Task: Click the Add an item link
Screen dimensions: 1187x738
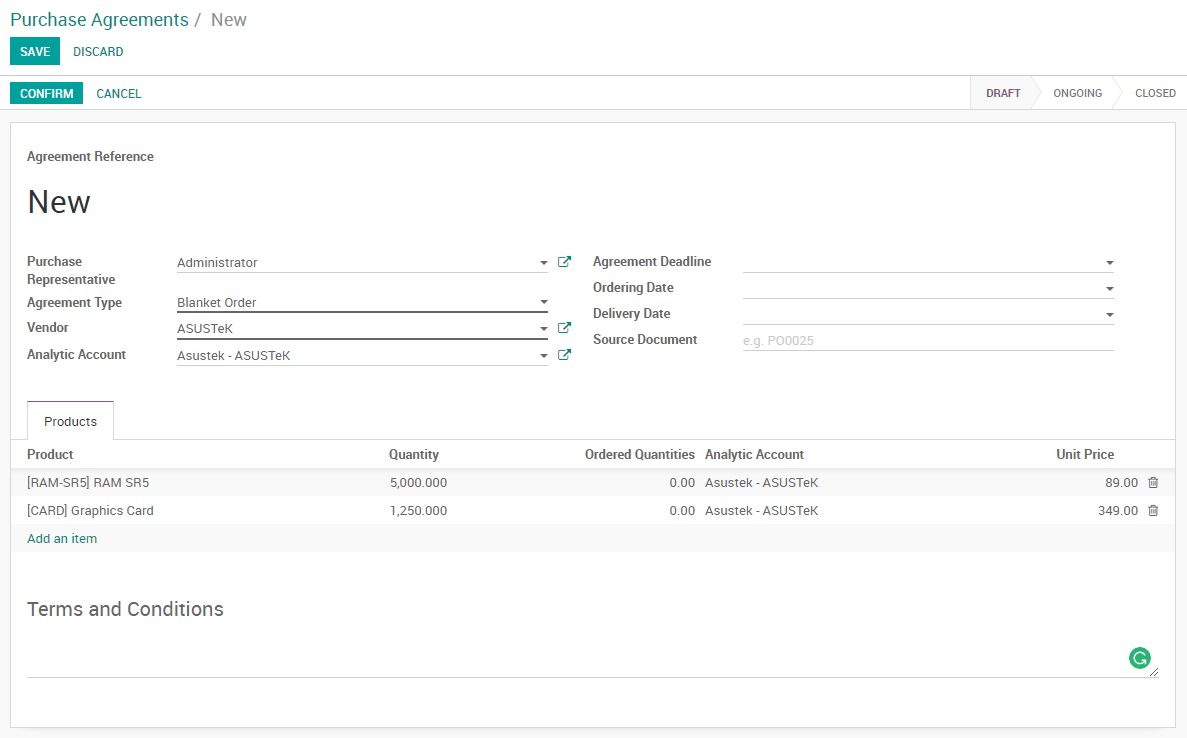Action: click(x=62, y=539)
